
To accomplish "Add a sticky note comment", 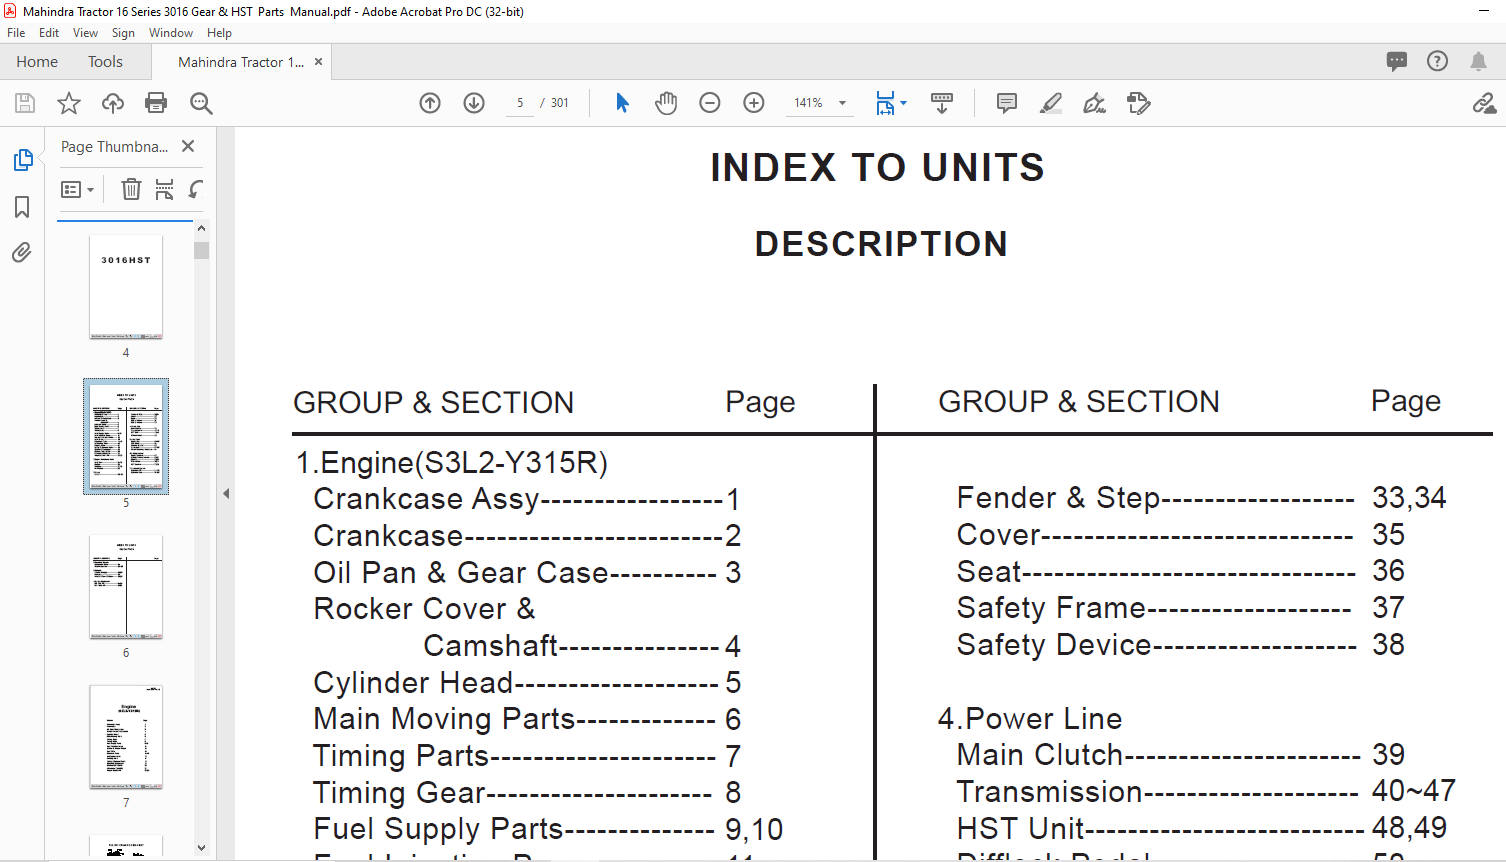I will [x=1007, y=103].
